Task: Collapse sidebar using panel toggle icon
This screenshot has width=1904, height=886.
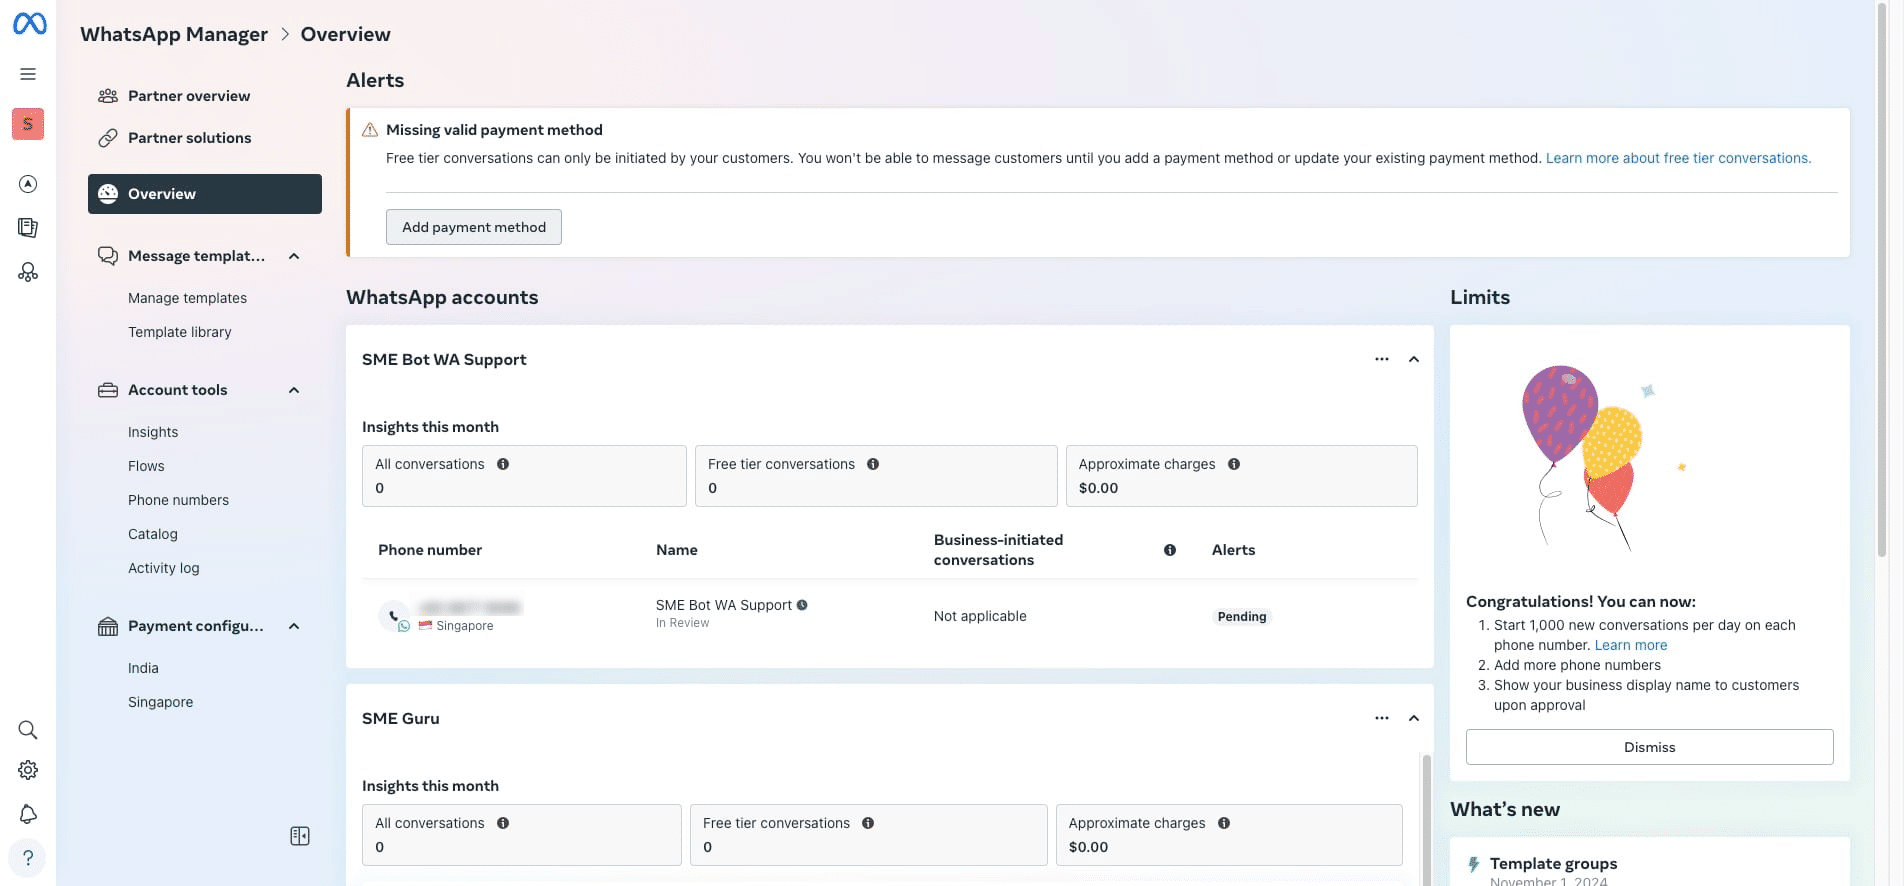Action: (x=300, y=836)
